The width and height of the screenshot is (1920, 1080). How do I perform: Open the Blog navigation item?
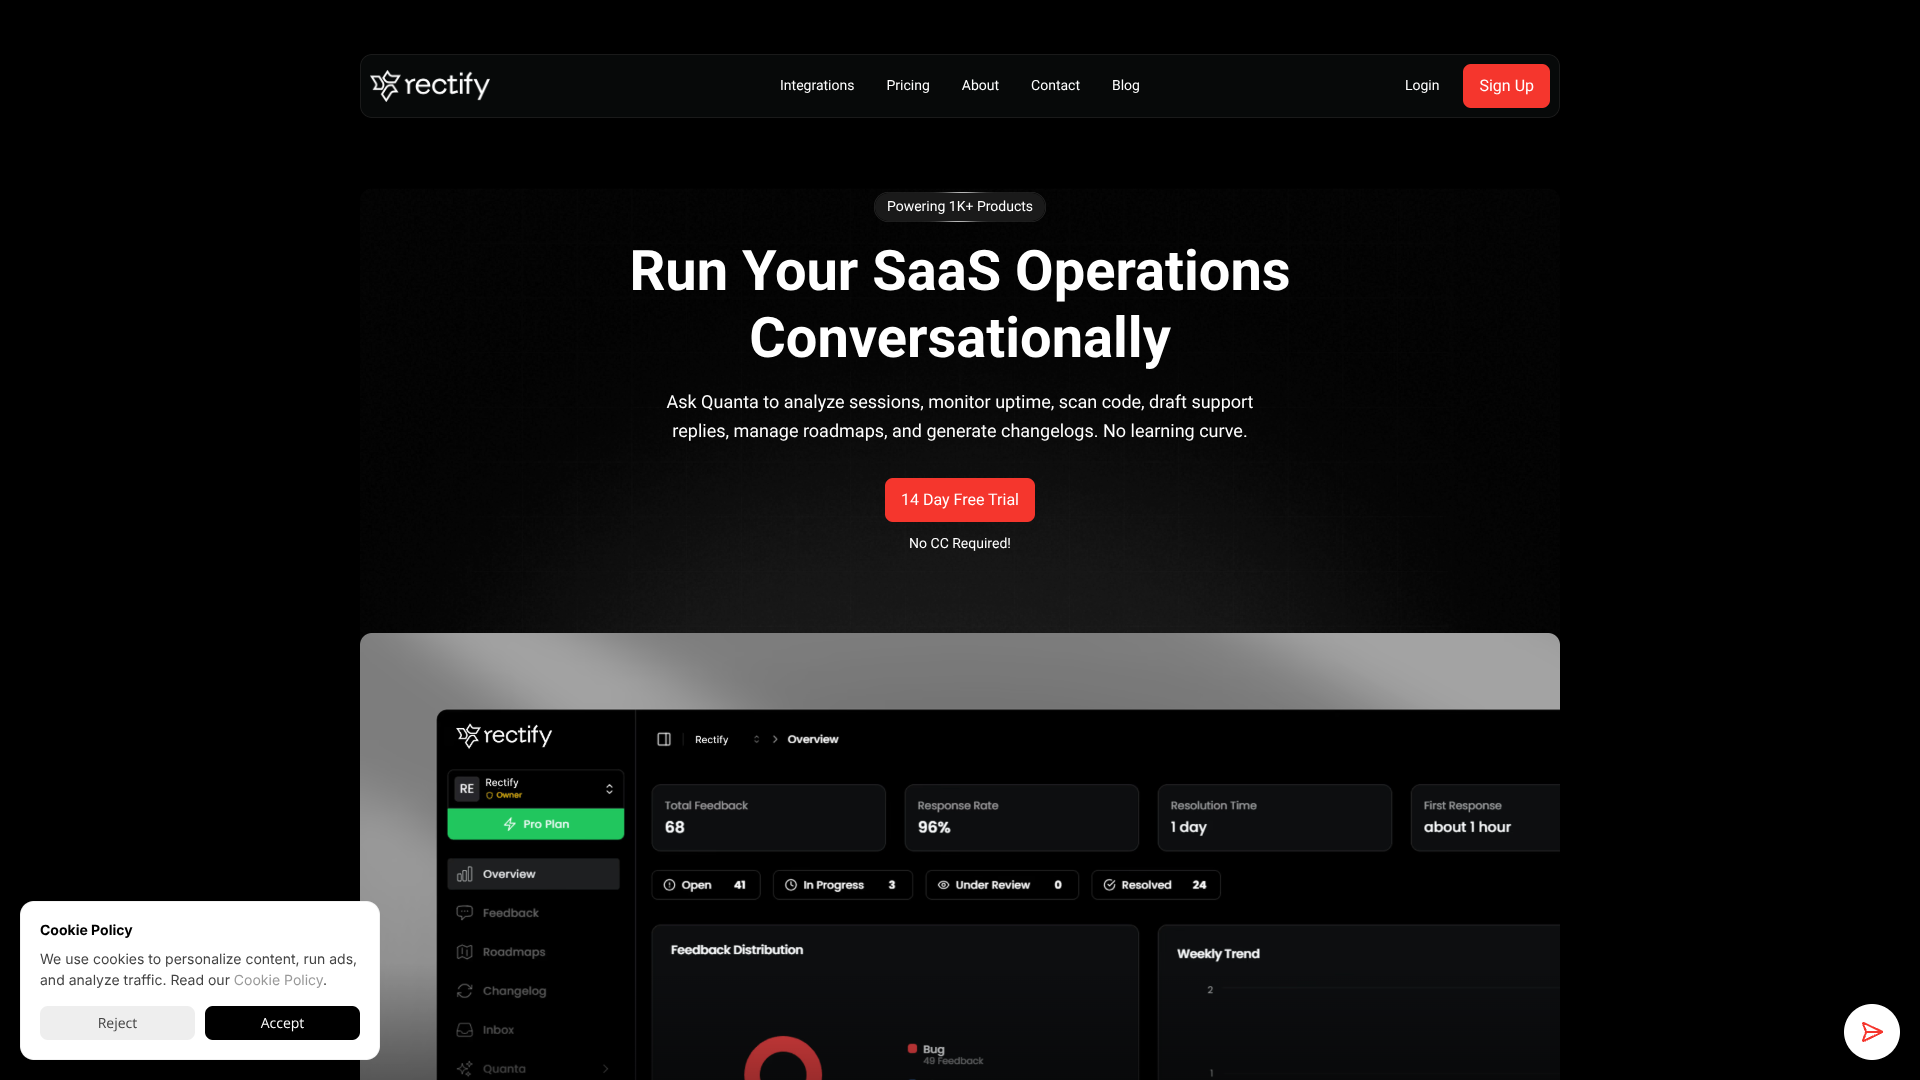click(x=1125, y=85)
